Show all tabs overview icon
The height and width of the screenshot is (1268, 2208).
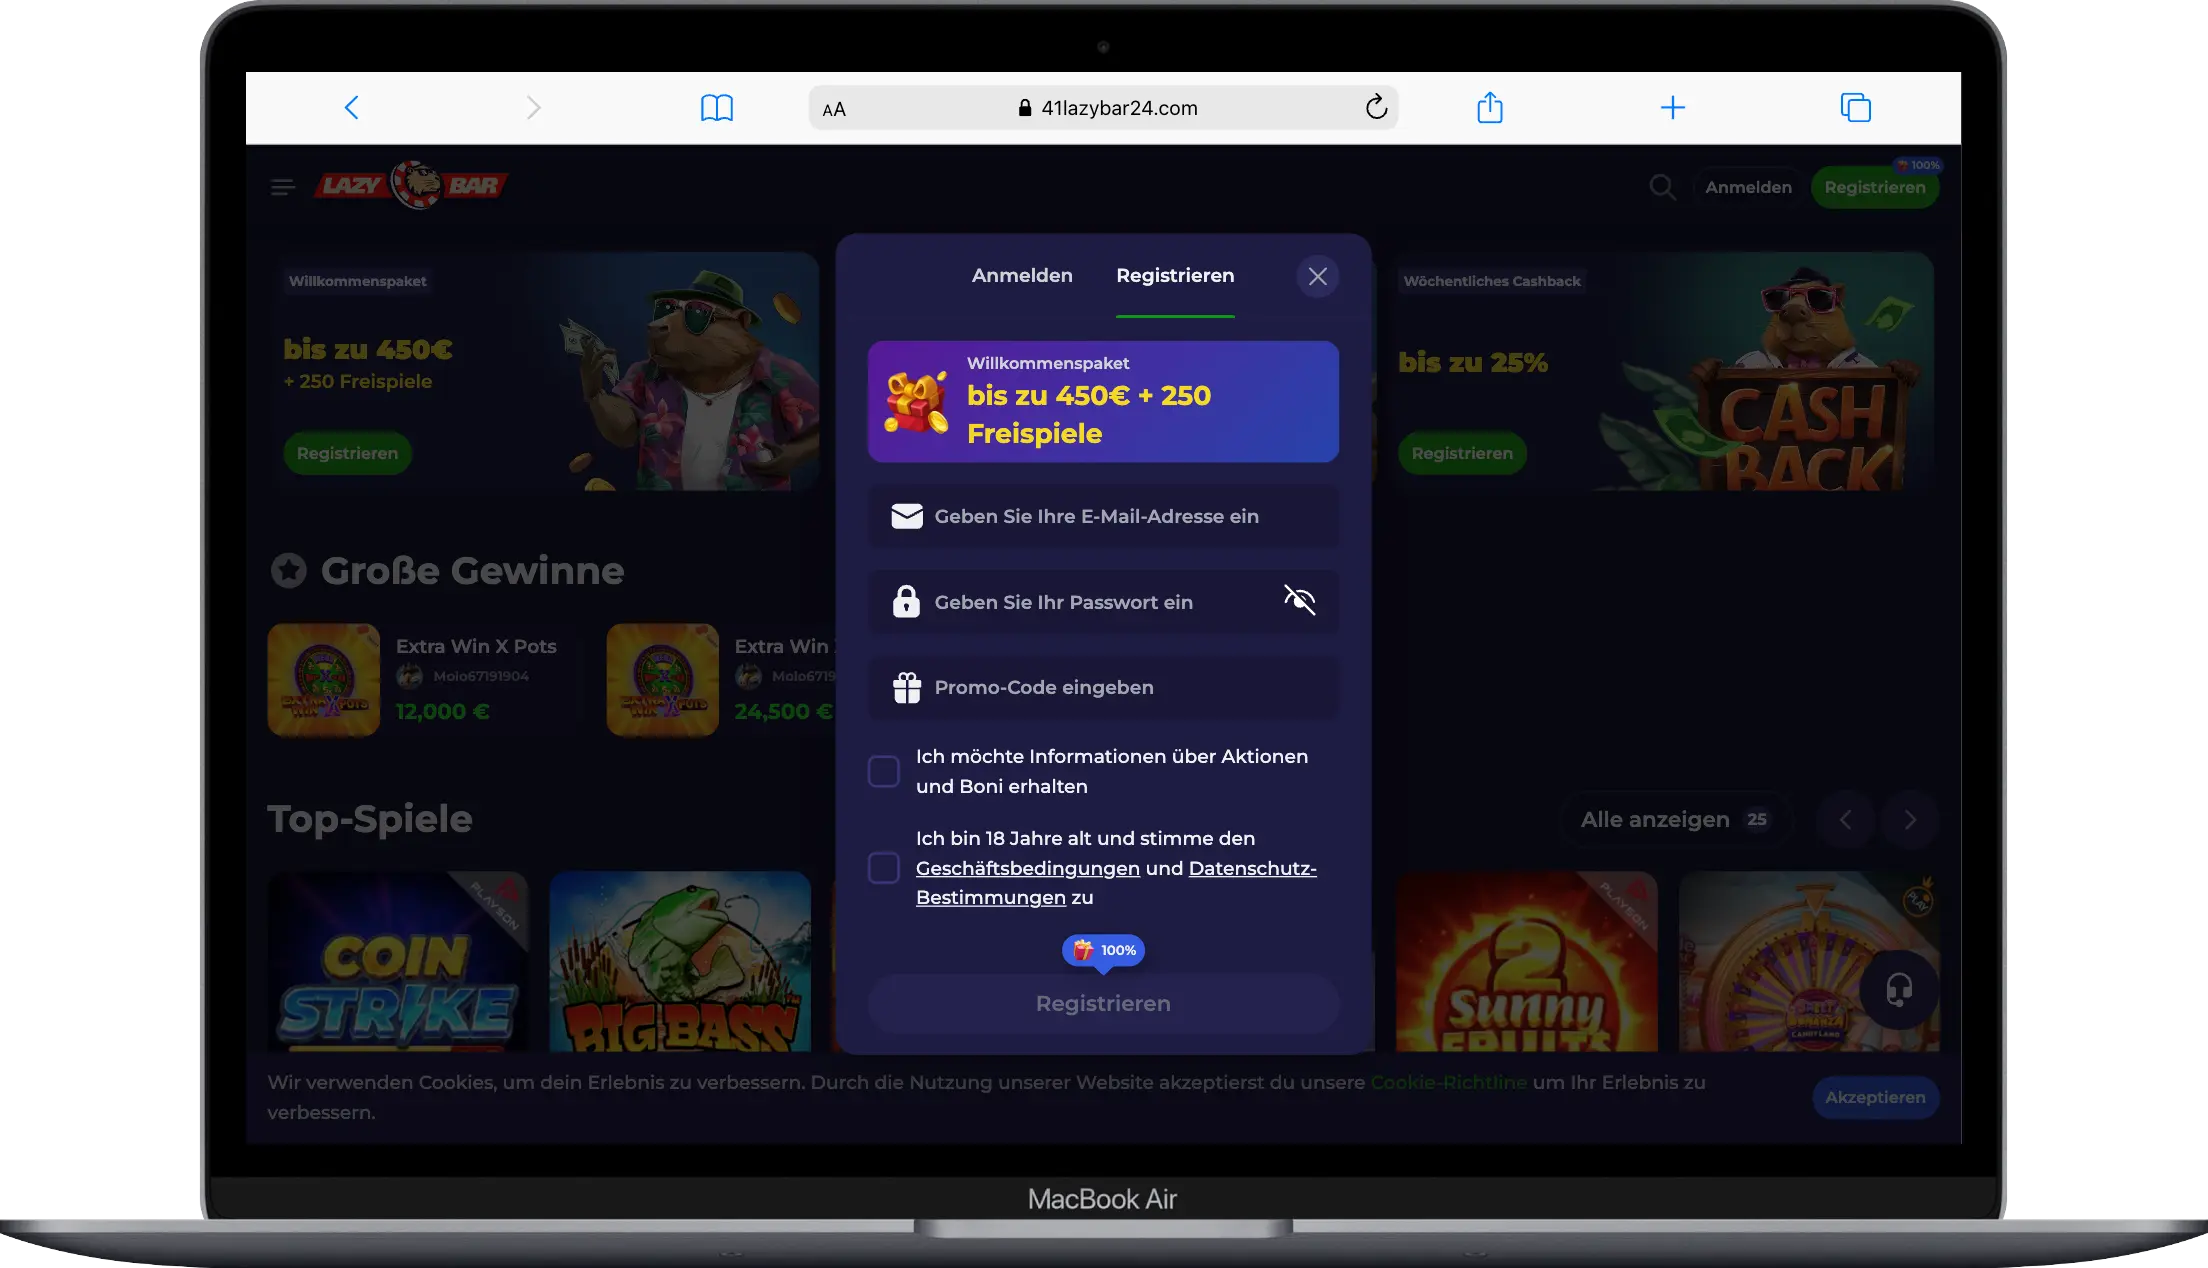coord(1855,107)
